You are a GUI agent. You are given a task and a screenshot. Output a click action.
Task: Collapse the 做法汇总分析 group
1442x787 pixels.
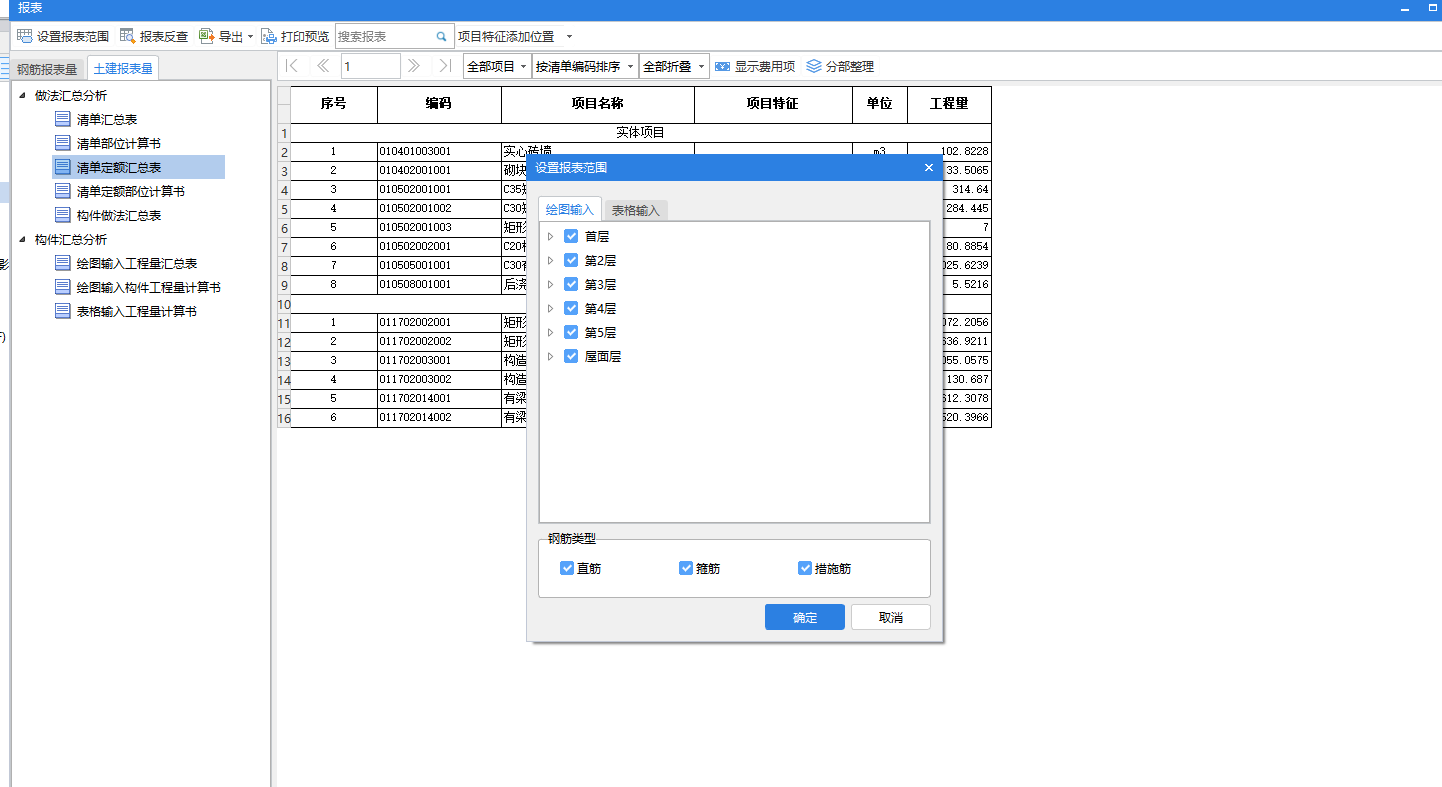point(22,96)
